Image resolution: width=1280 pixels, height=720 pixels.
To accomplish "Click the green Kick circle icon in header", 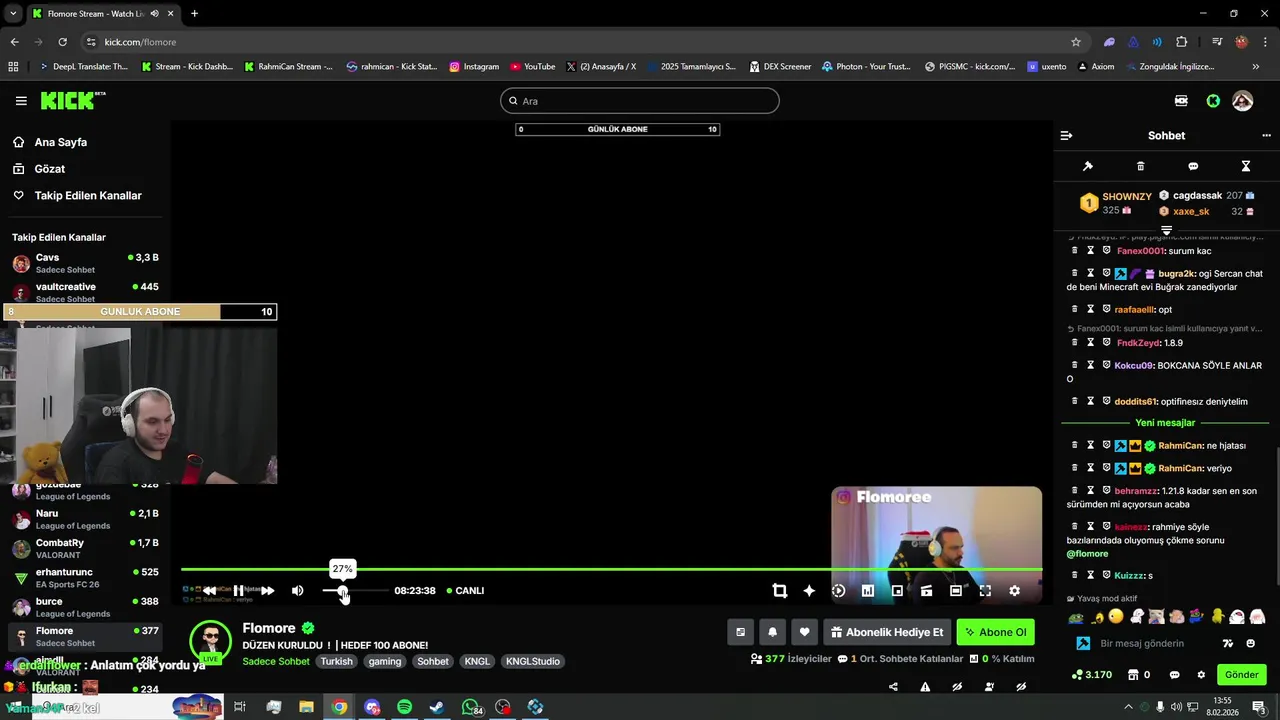I will click(x=1213, y=101).
